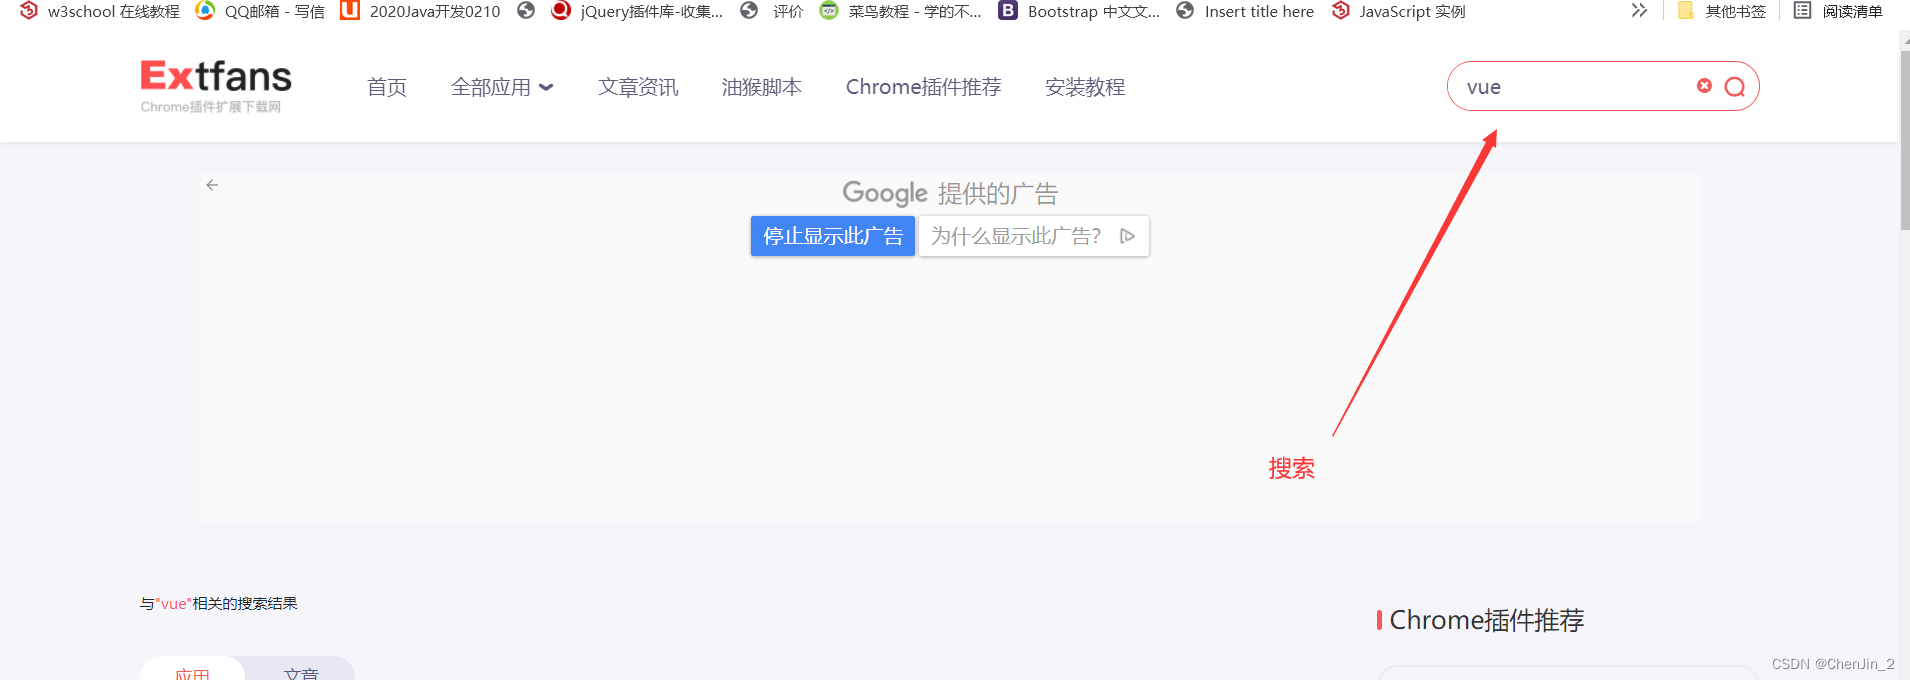Open Chrome插件推荐 in the nav bar

(x=923, y=87)
